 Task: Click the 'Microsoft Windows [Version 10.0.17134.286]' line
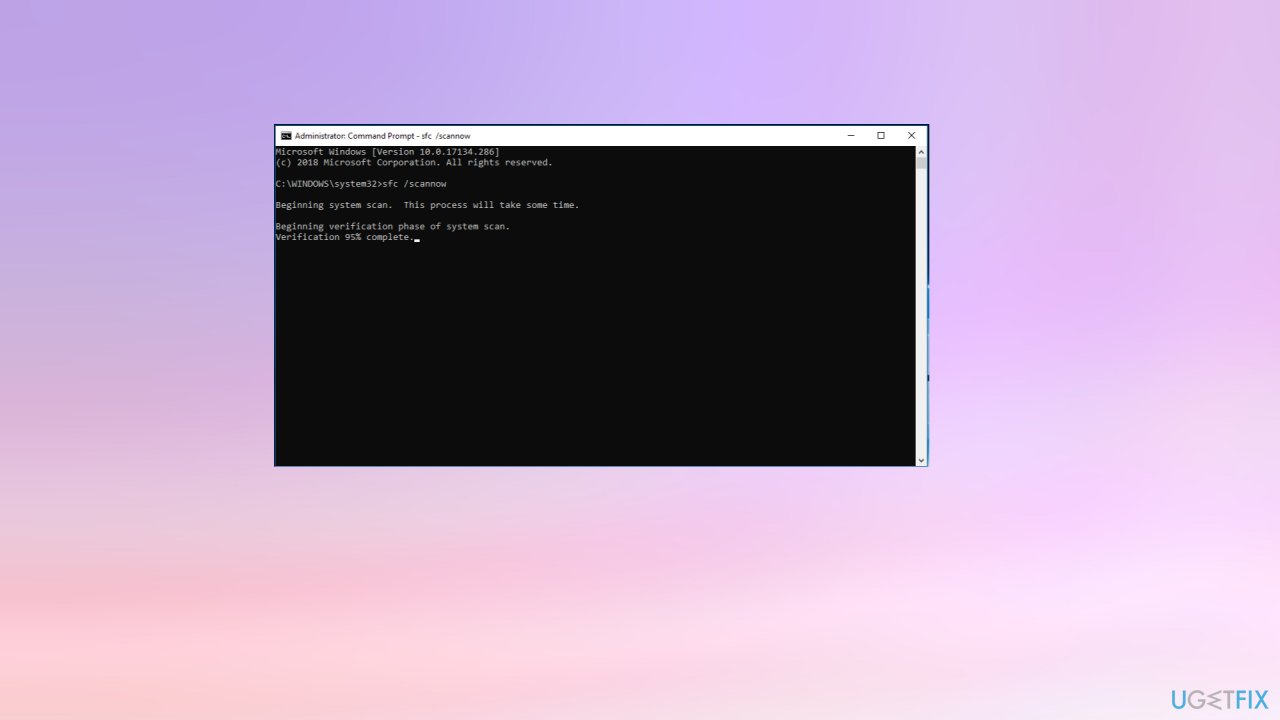(x=387, y=152)
